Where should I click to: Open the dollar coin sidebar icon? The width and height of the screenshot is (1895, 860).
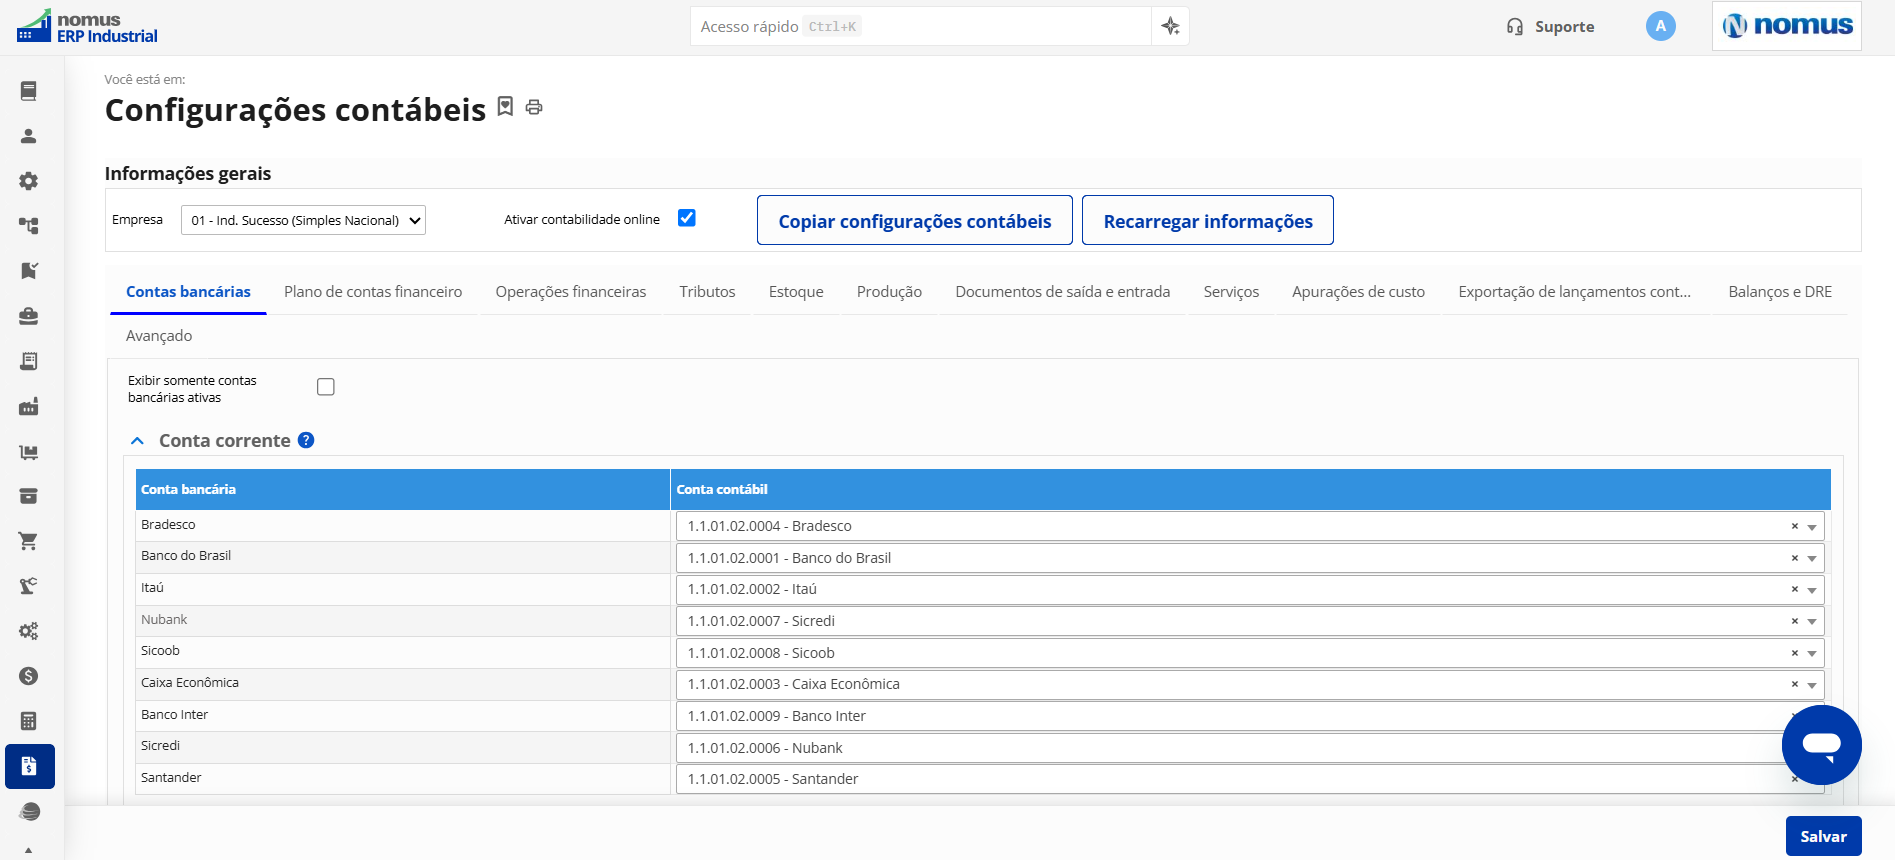pyautogui.click(x=29, y=676)
